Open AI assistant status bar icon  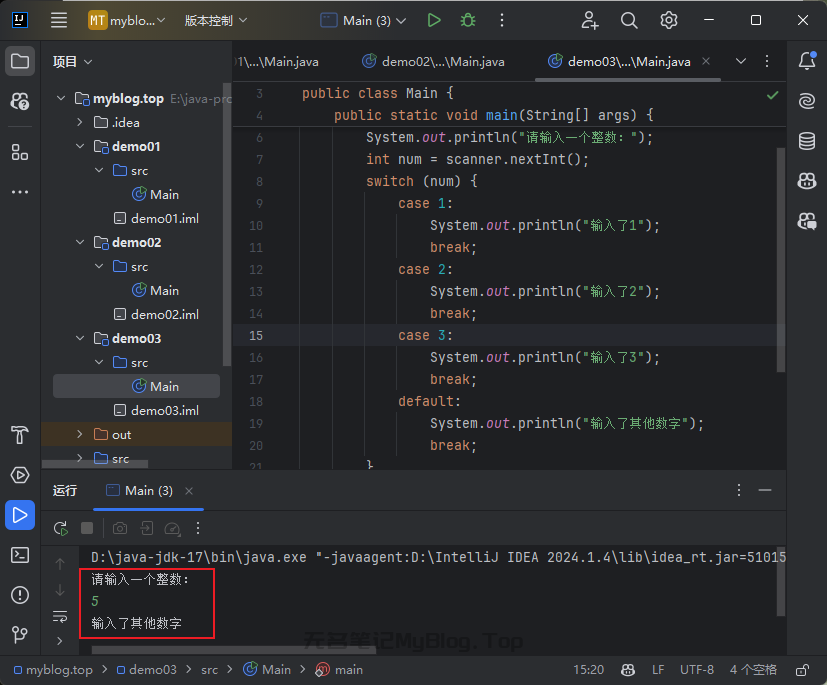628,670
